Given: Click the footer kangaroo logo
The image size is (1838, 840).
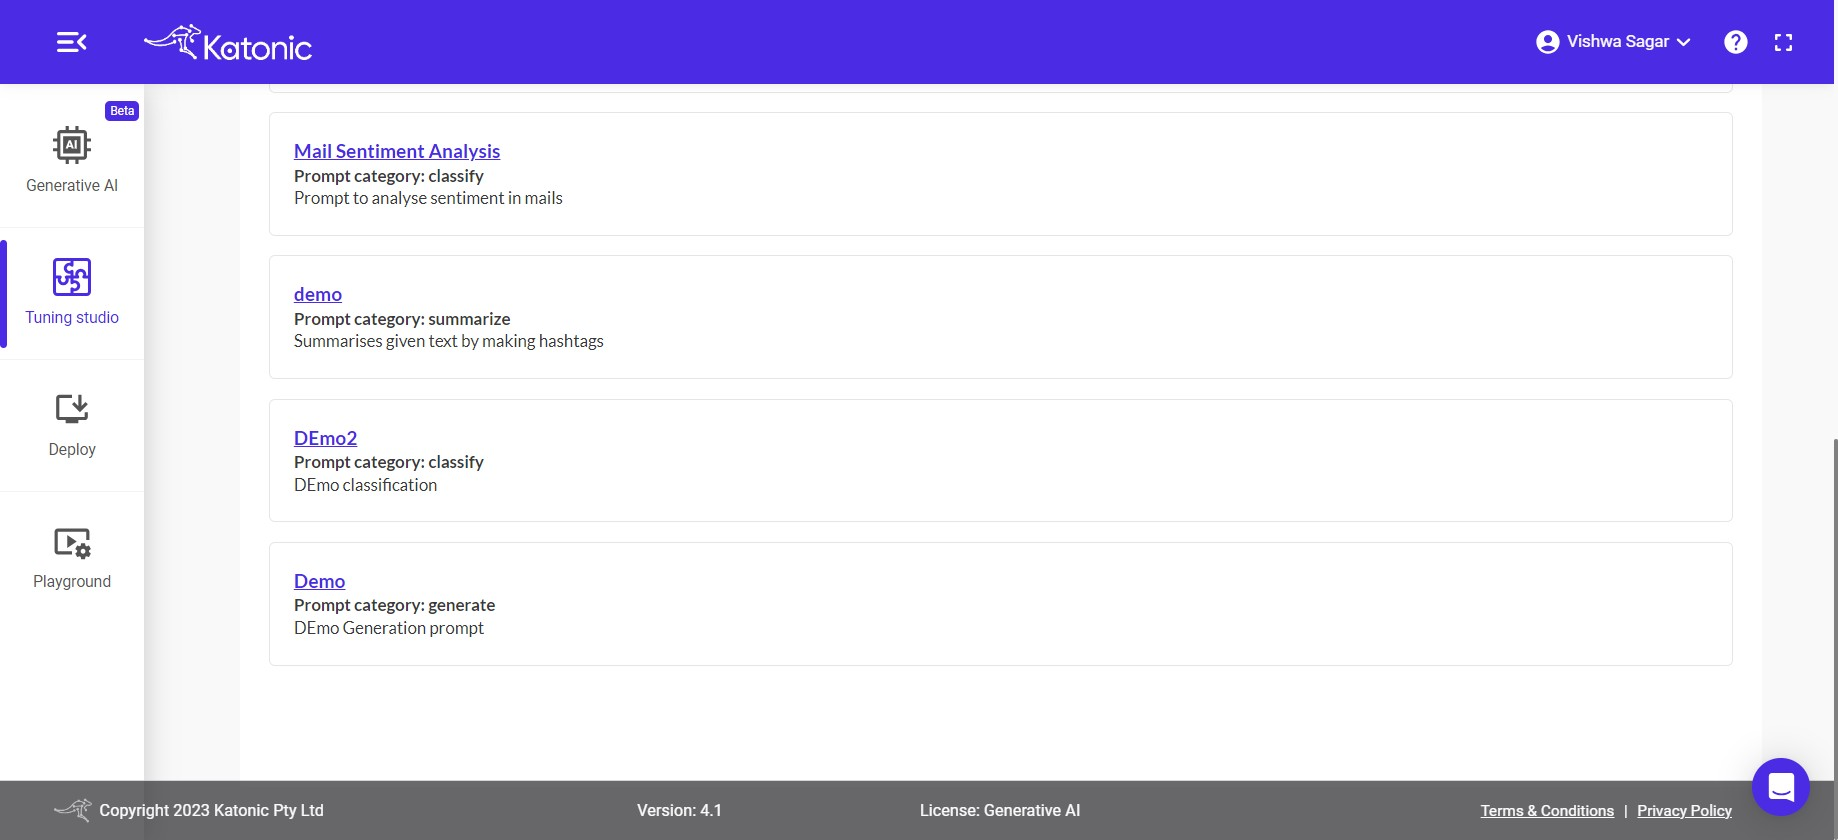Looking at the screenshot, I should pos(73,809).
